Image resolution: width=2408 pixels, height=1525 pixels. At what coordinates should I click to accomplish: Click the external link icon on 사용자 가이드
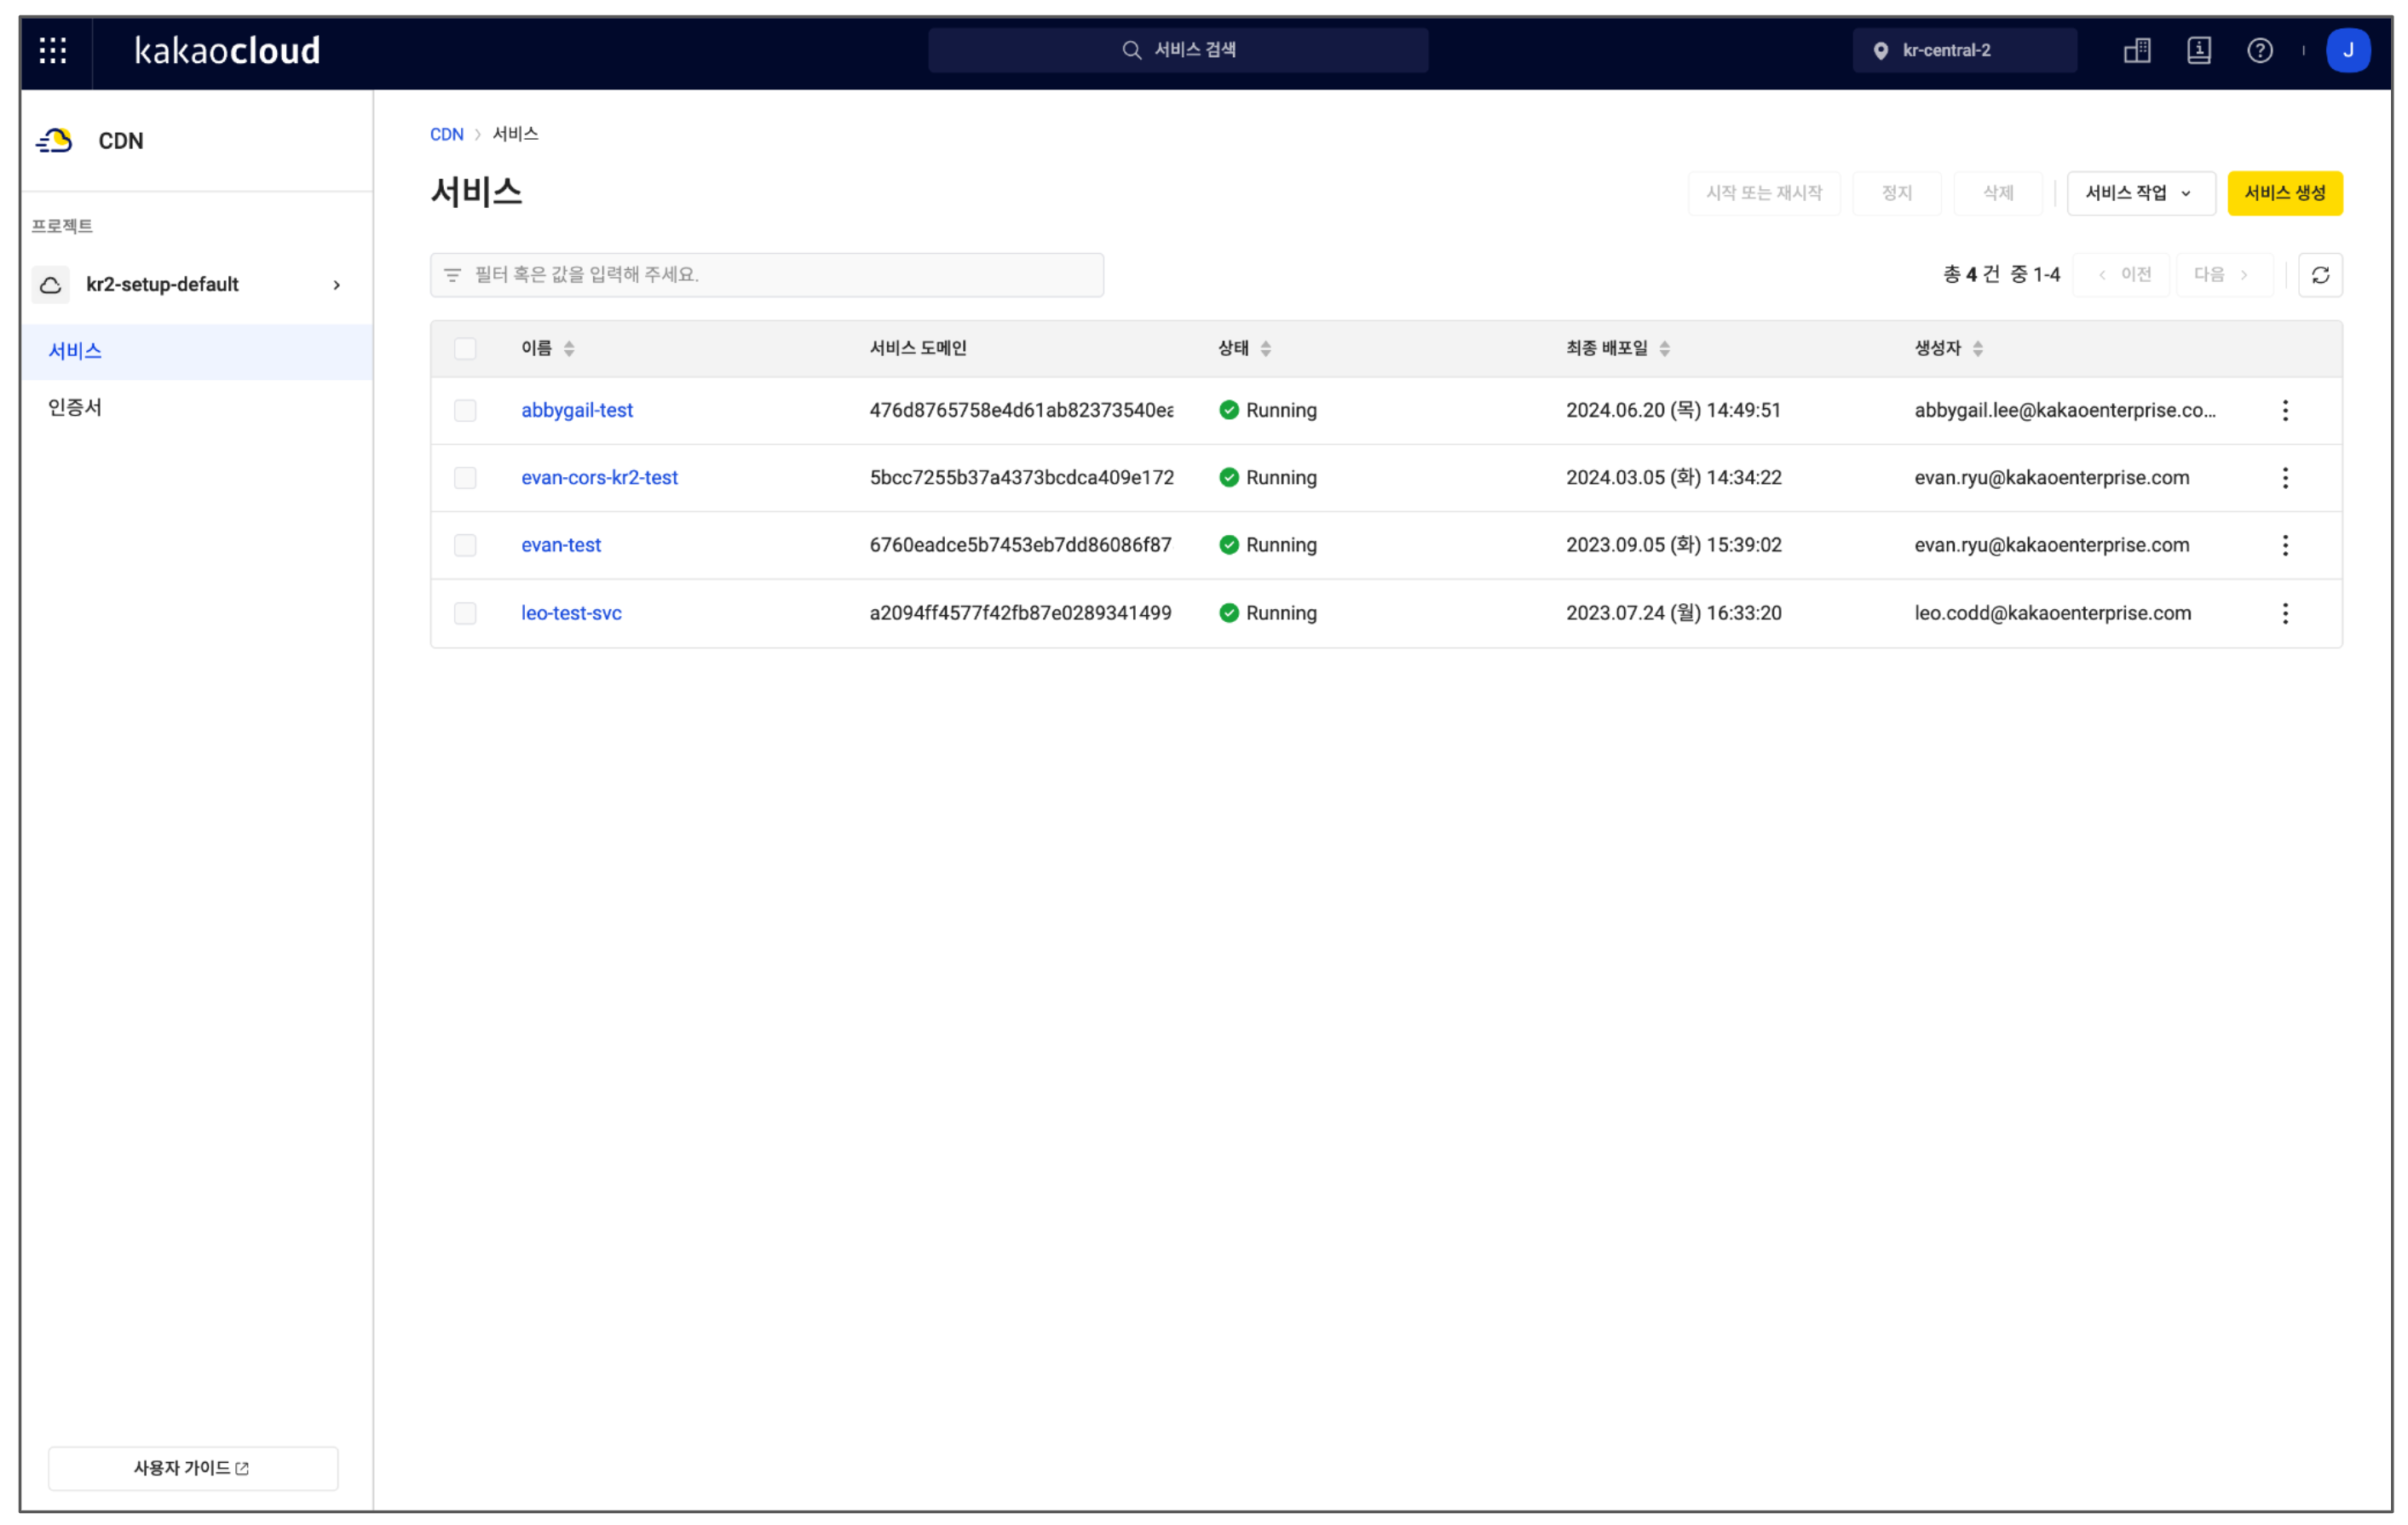pyautogui.click(x=242, y=1468)
